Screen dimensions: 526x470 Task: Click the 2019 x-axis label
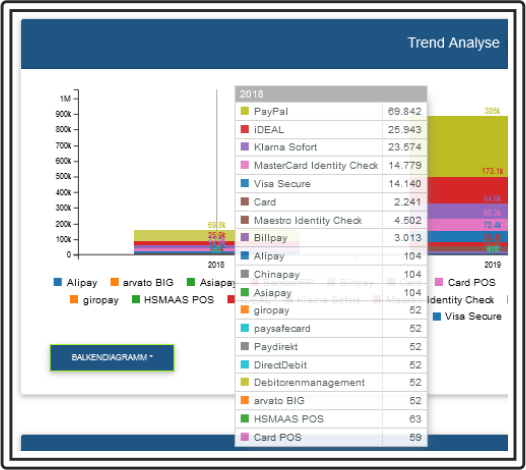click(x=492, y=265)
